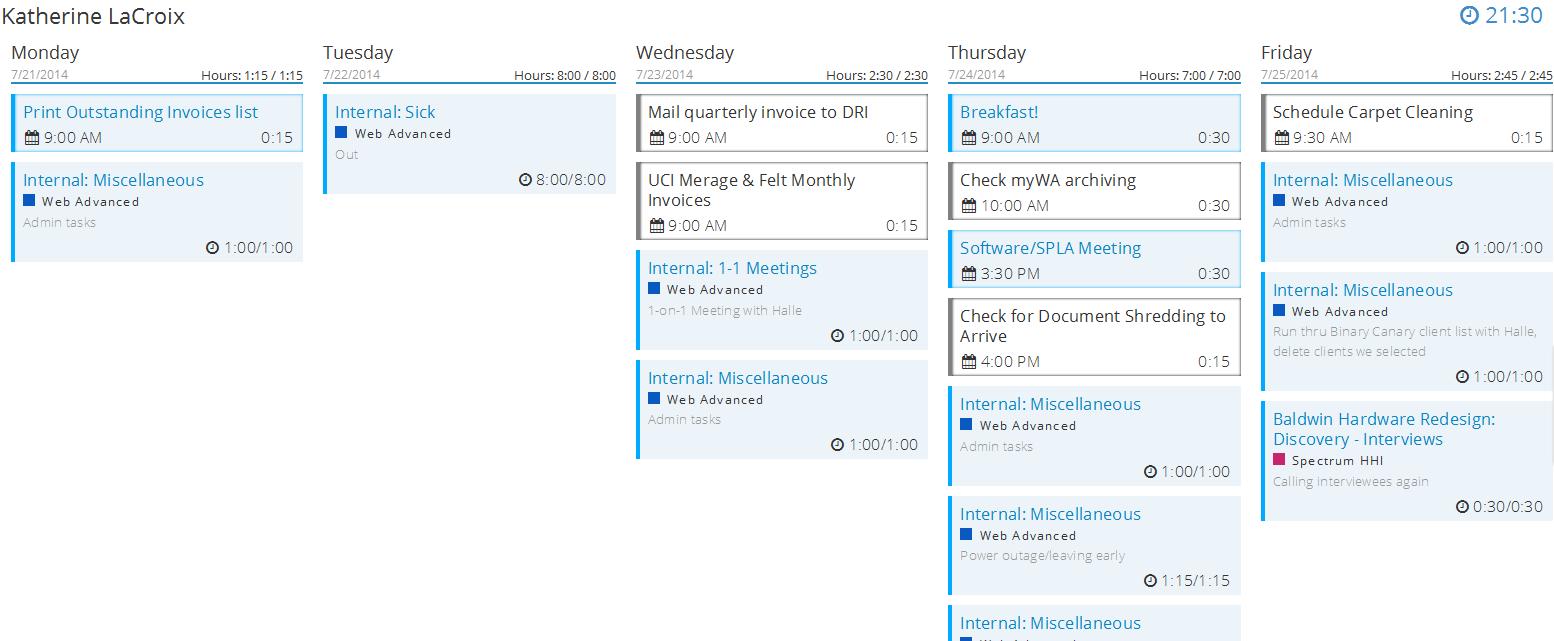Click calendar icon on Breakfast! entry
This screenshot has height=641, width=1554.
[x=968, y=138]
